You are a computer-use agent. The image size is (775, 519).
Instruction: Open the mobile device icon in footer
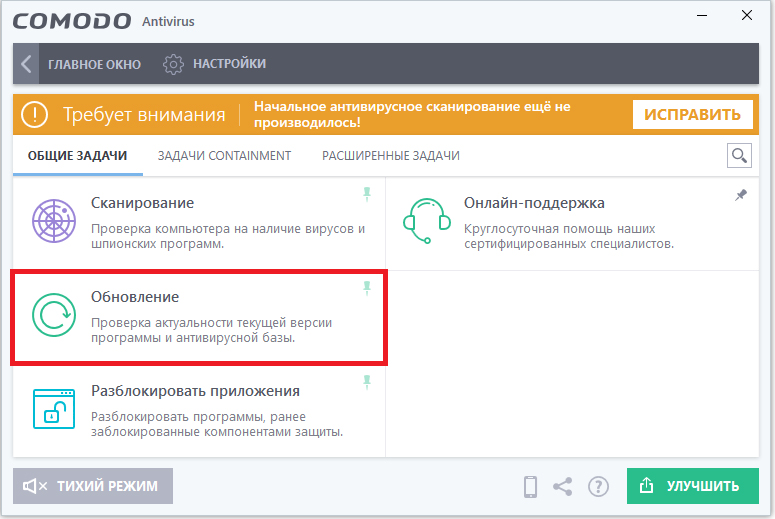(x=530, y=486)
